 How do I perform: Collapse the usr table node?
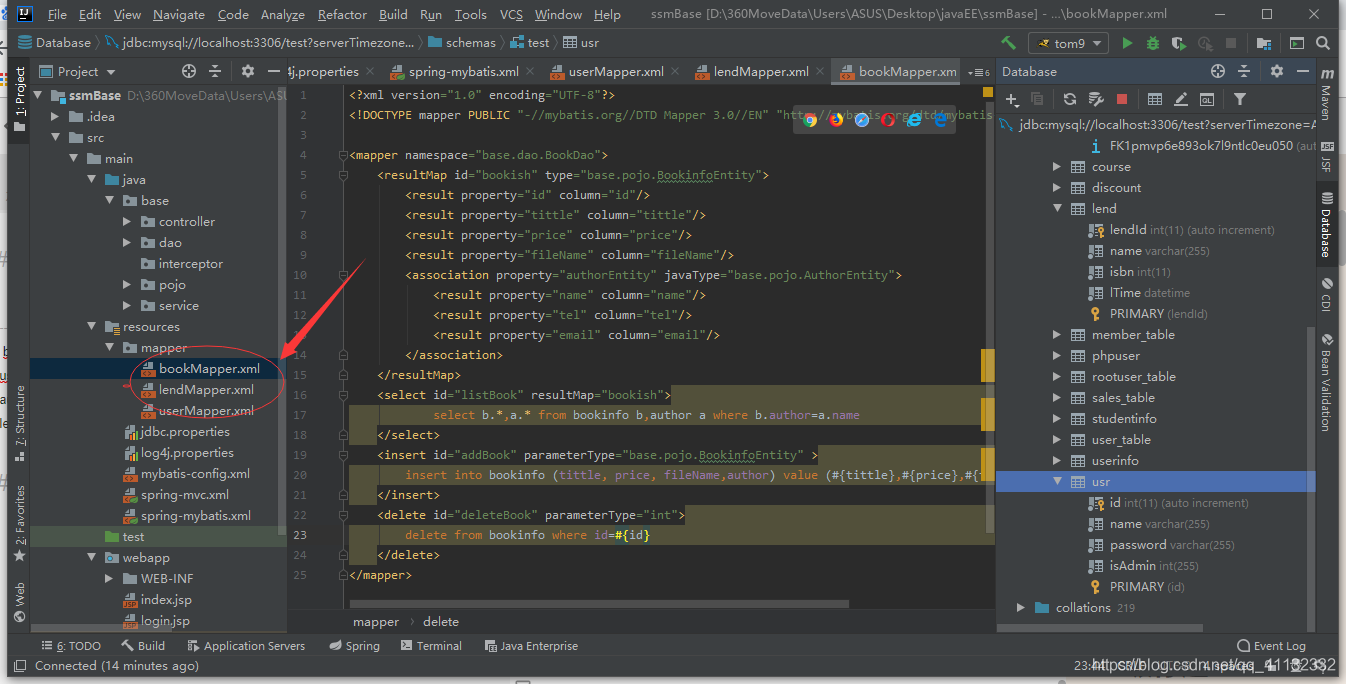click(x=1057, y=482)
